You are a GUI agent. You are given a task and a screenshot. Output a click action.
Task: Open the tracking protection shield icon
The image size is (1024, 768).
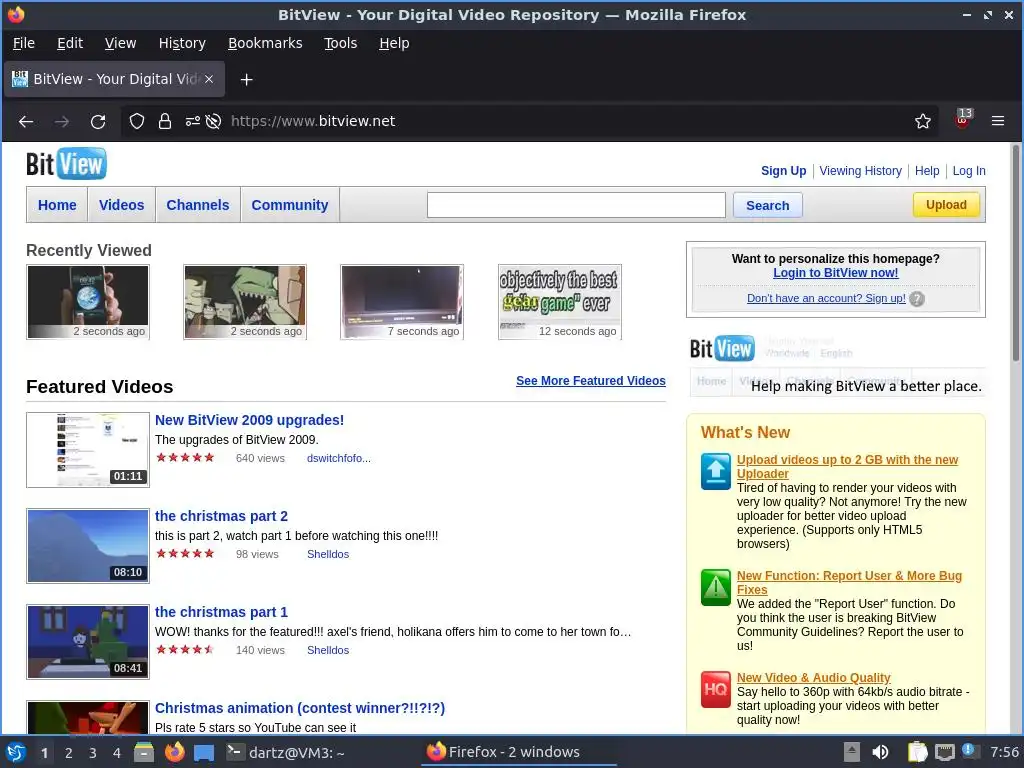pyautogui.click(x=136, y=121)
